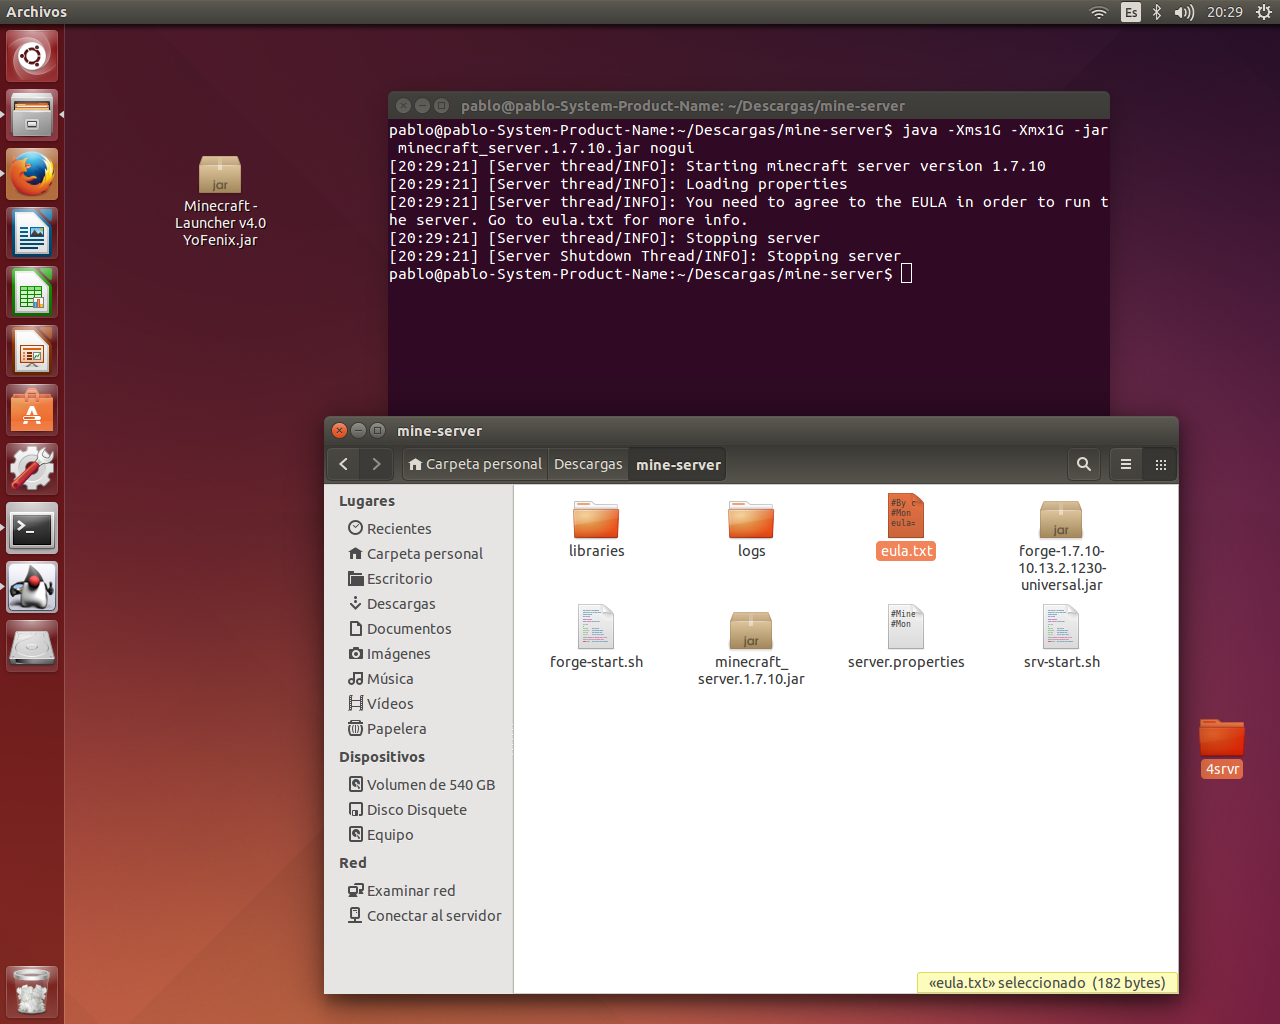Open the Es keyboard layout indicator
The height and width of the screenshot is (1024, 1280).
(1131, 12)
